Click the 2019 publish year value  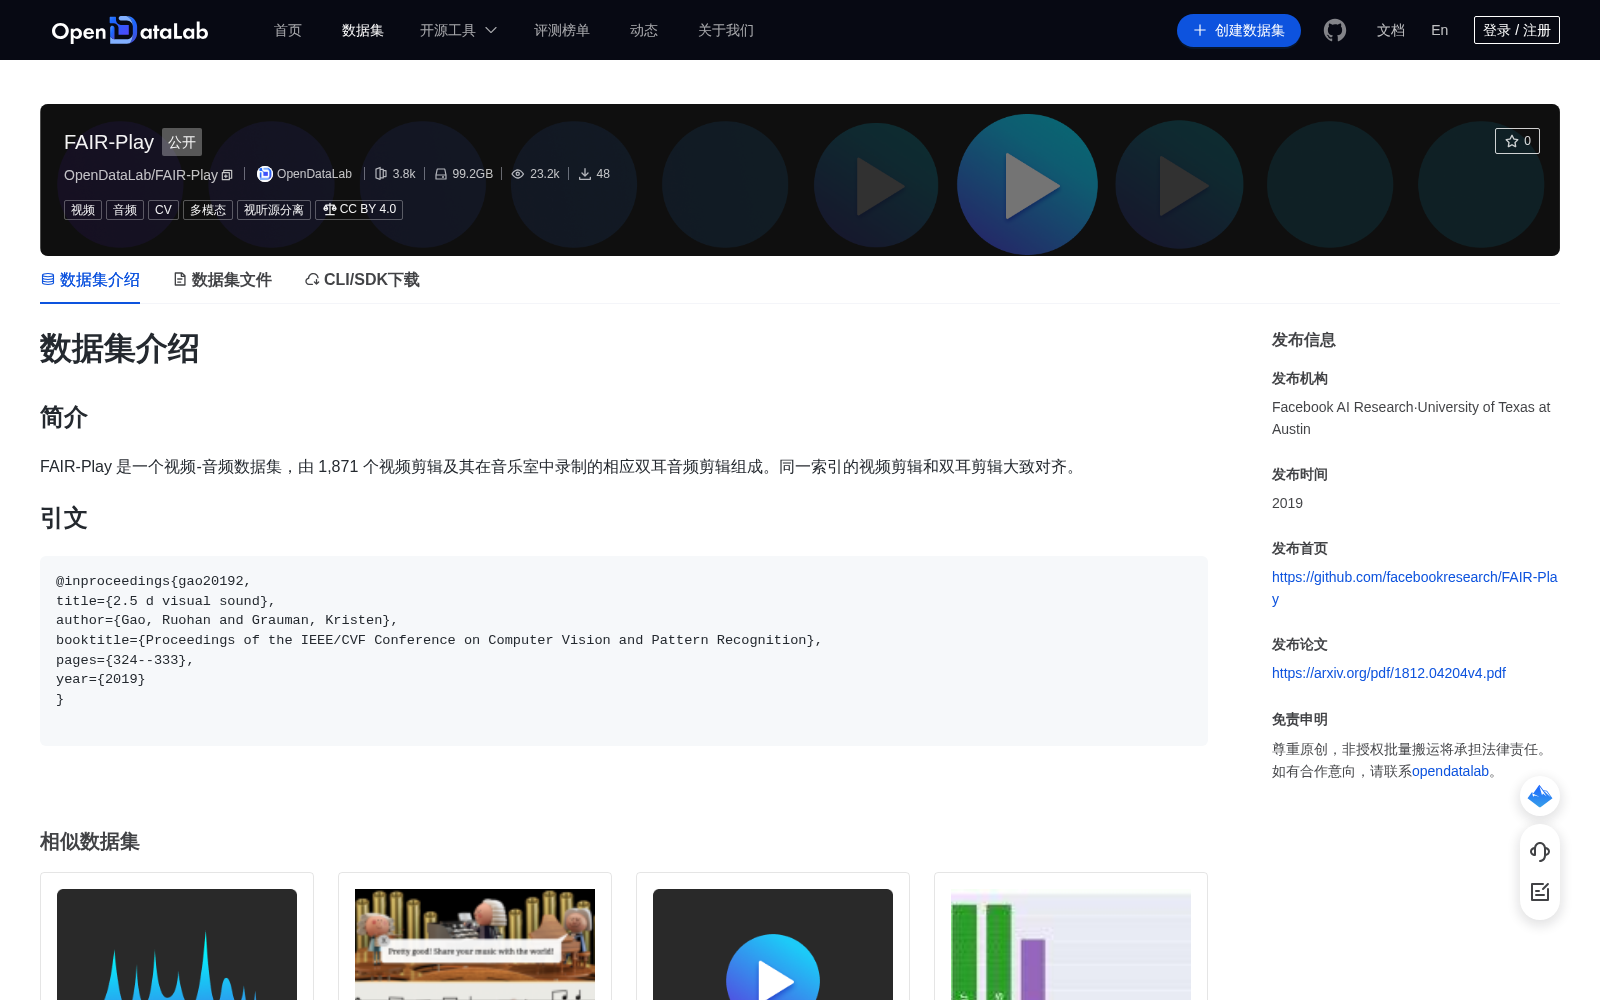(1287, 503)
